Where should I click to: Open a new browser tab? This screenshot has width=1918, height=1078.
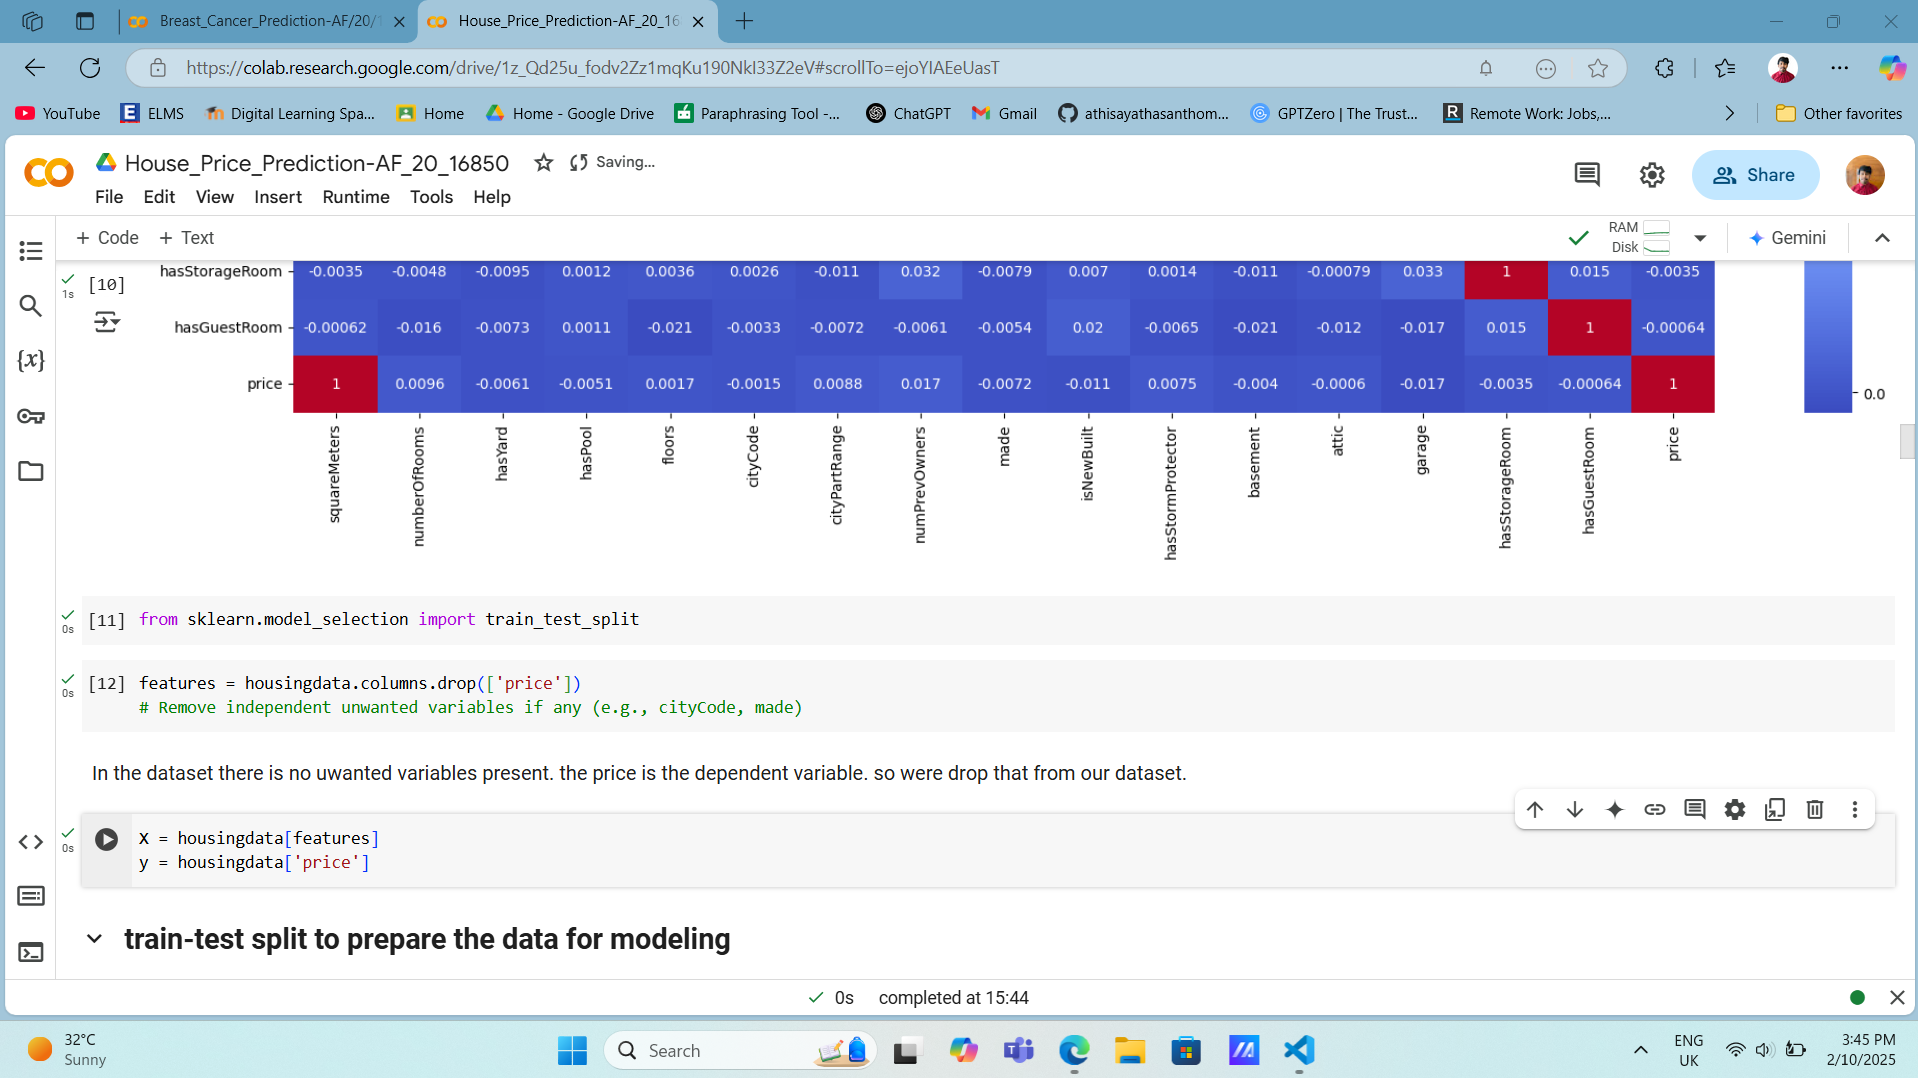745,21
